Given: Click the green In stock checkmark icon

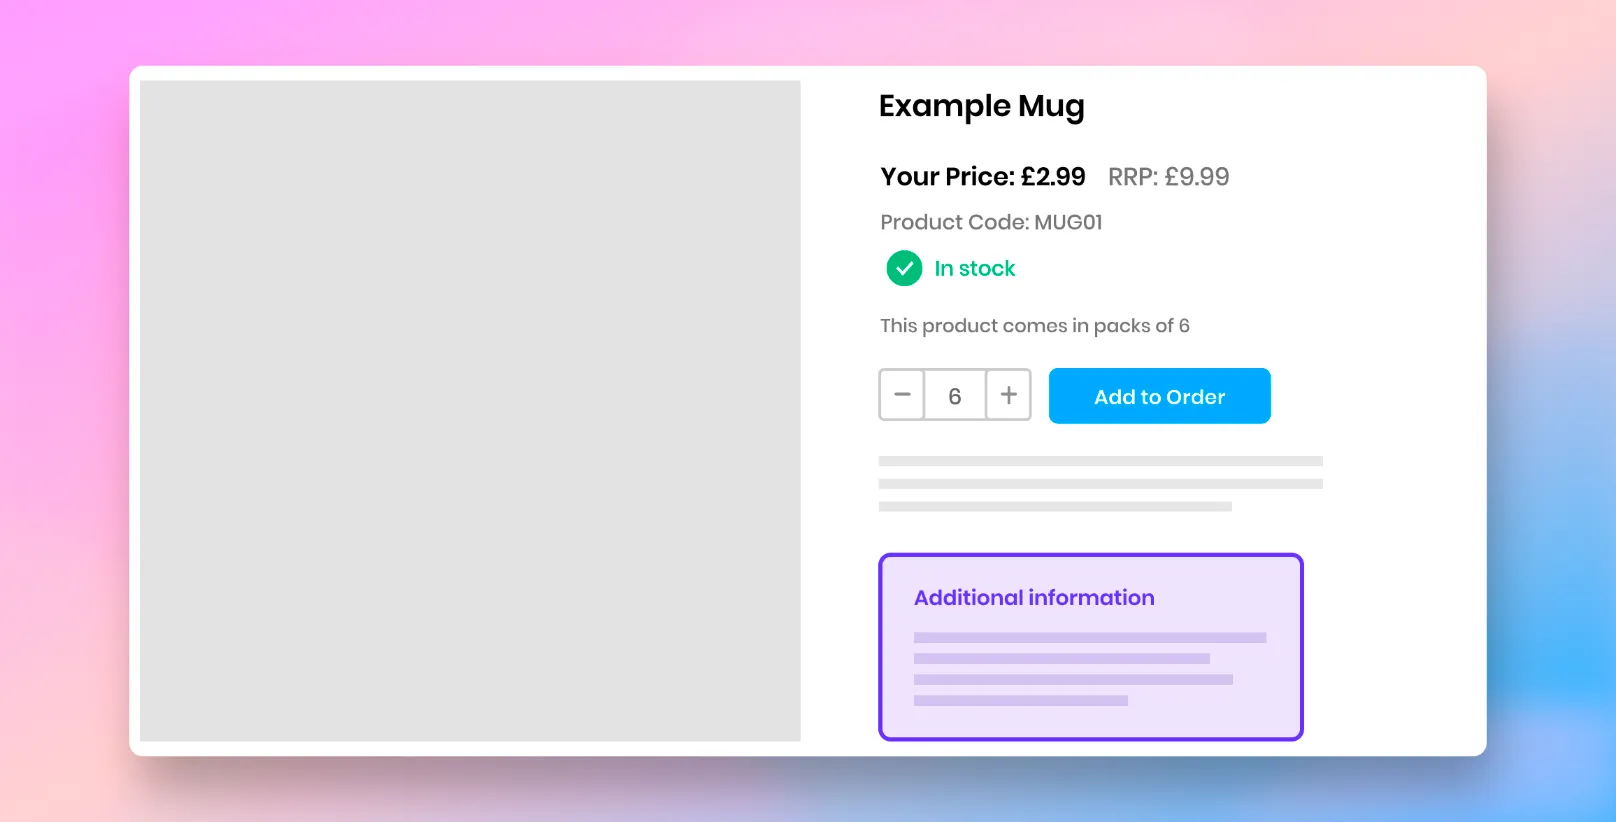Looking at the screenshot, I should click(x=904, y=268).
